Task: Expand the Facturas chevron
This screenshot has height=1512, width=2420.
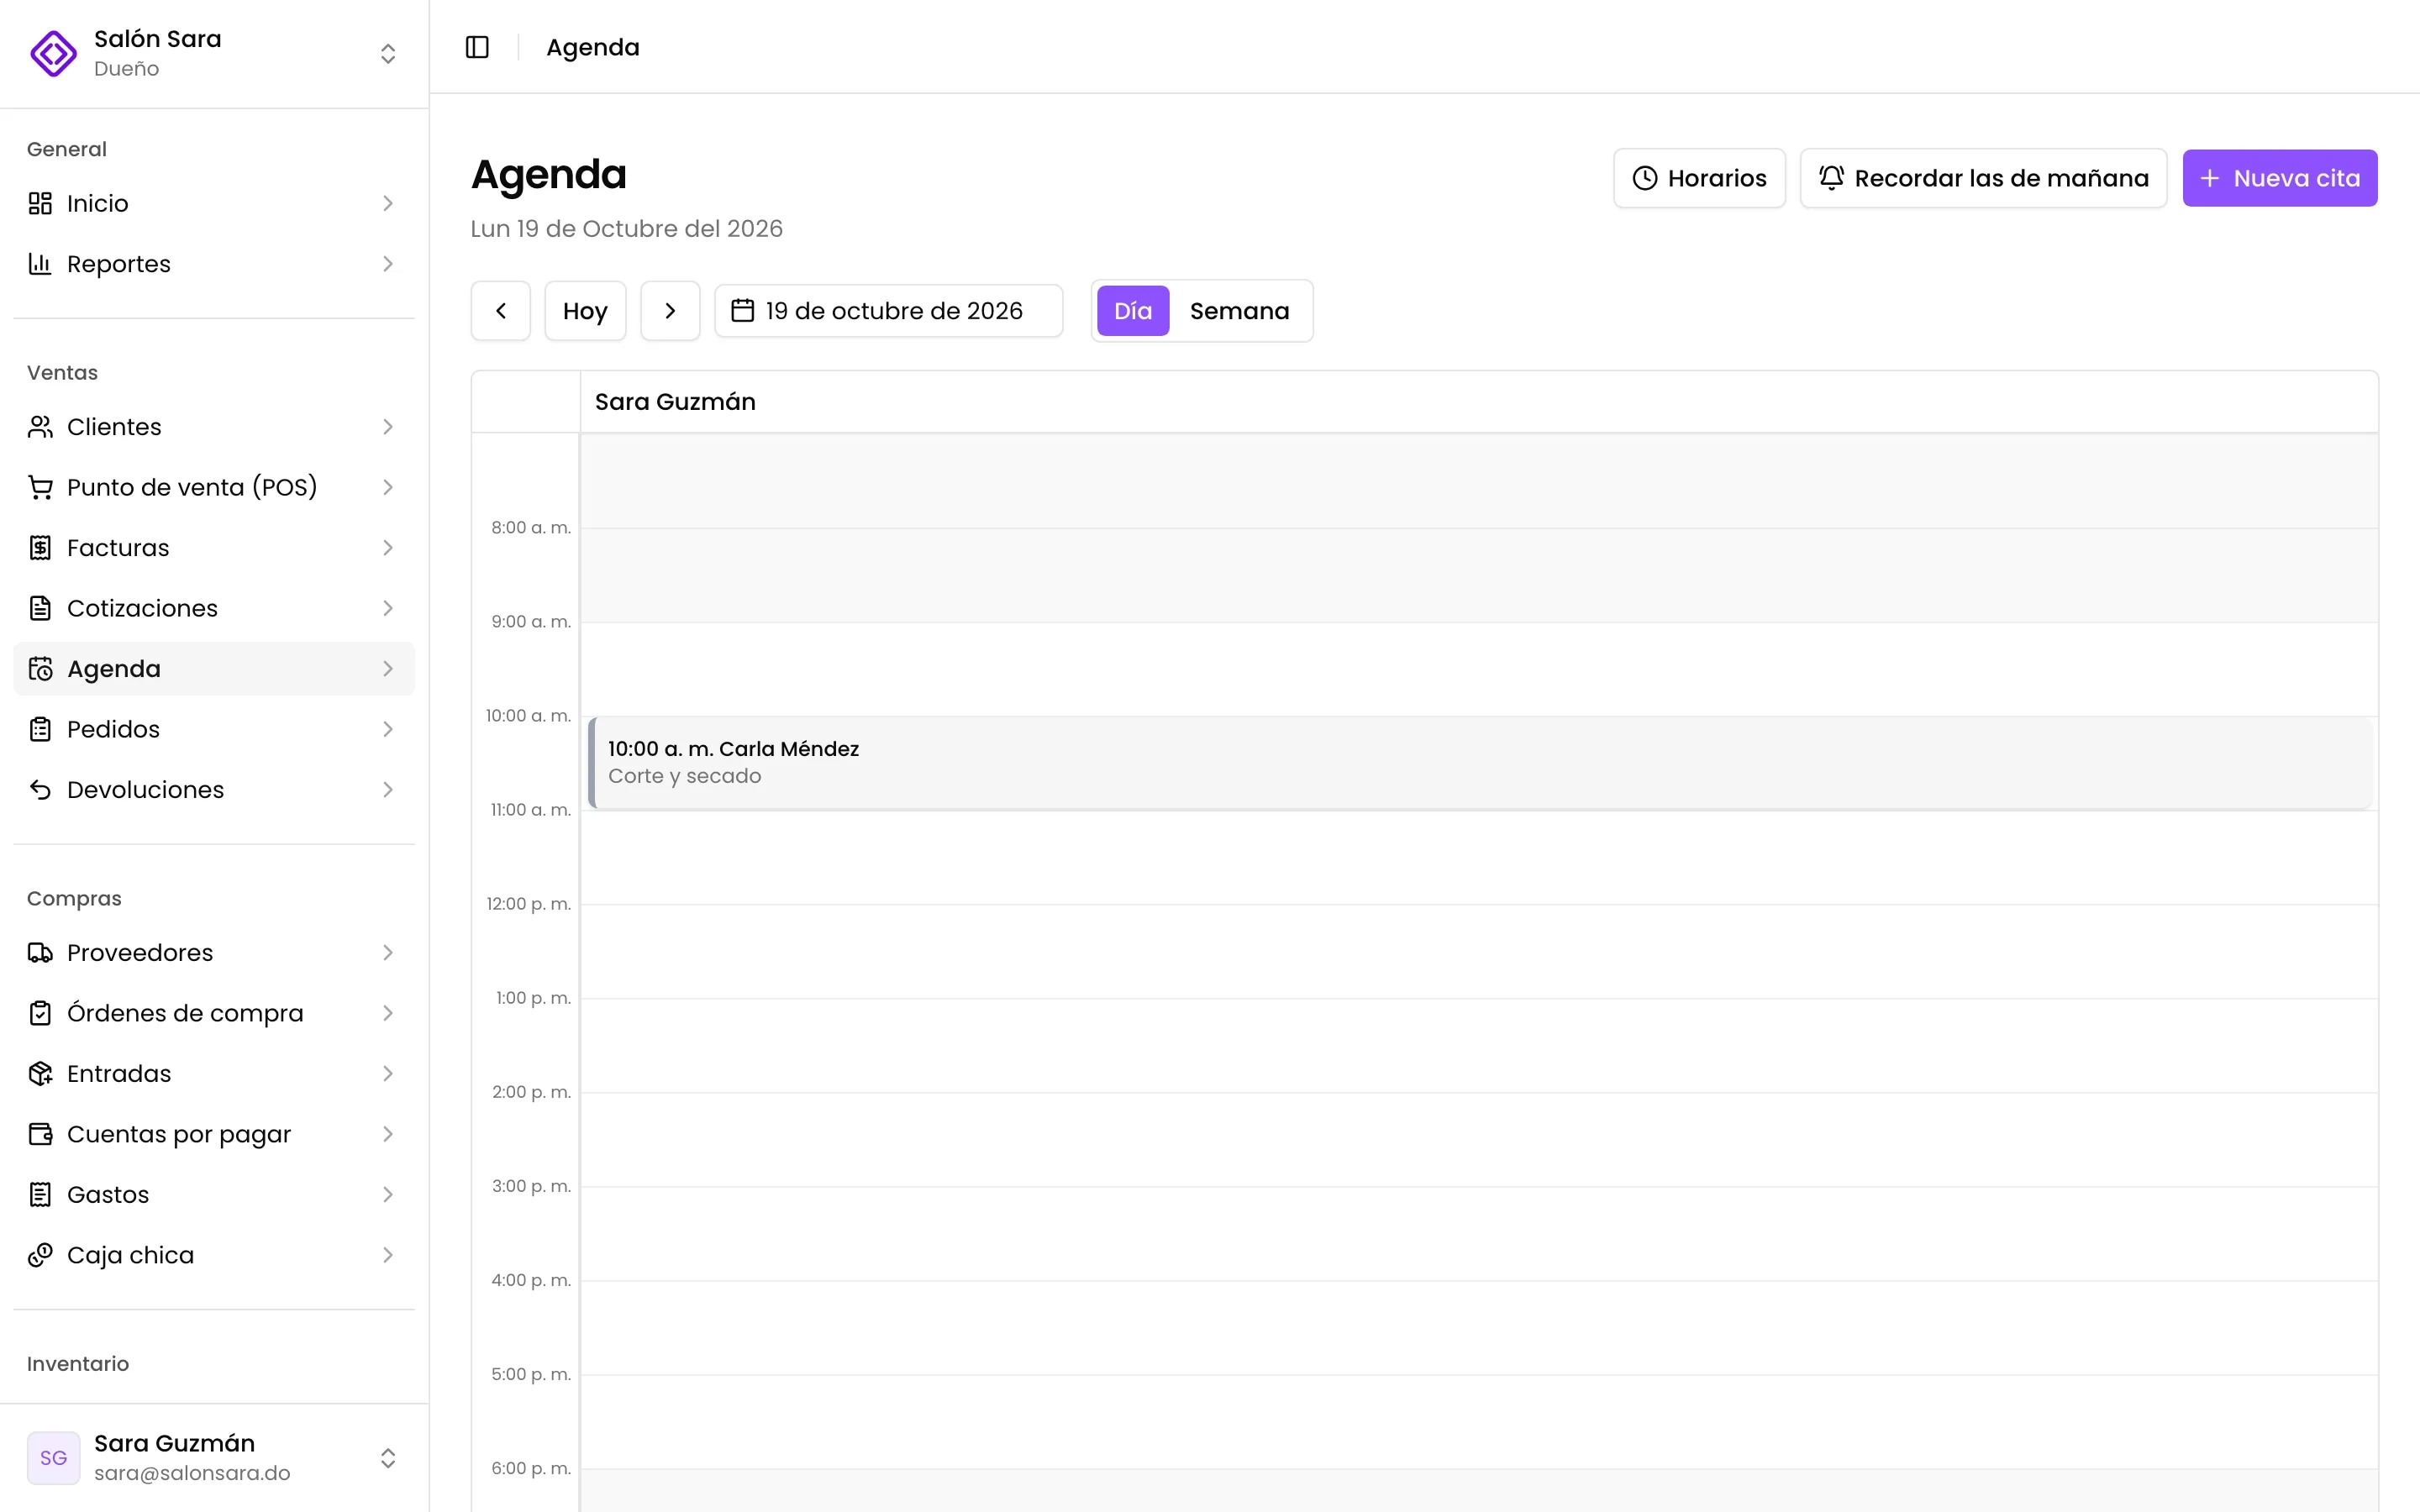Action: tap(388, 548)
